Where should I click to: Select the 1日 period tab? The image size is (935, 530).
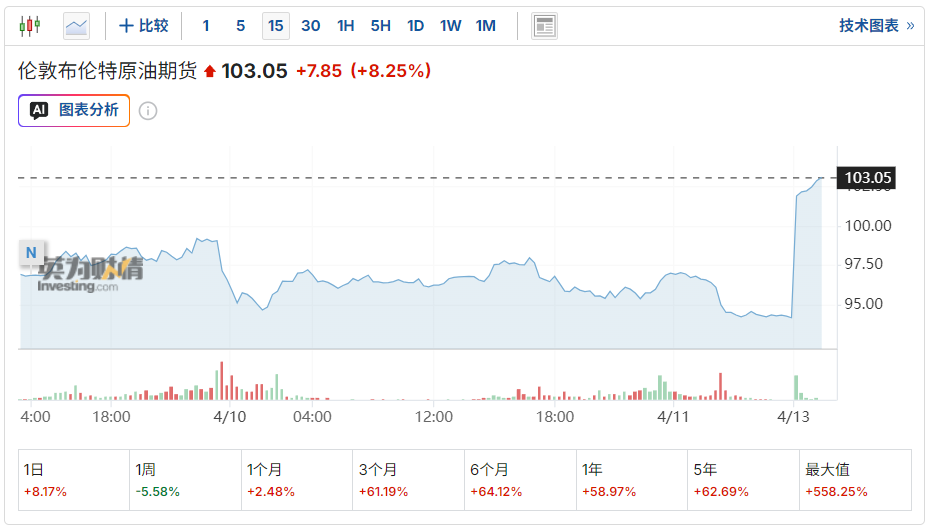coord(74,480)
